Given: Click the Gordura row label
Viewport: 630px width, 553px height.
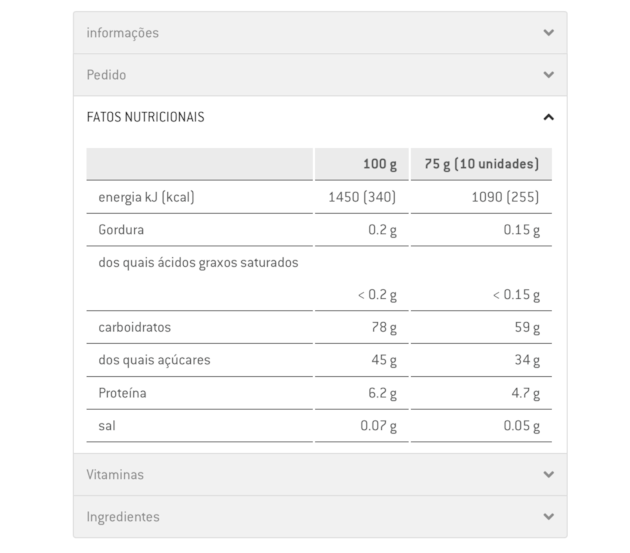Looking at the screenshot, I should click(121, 230).
